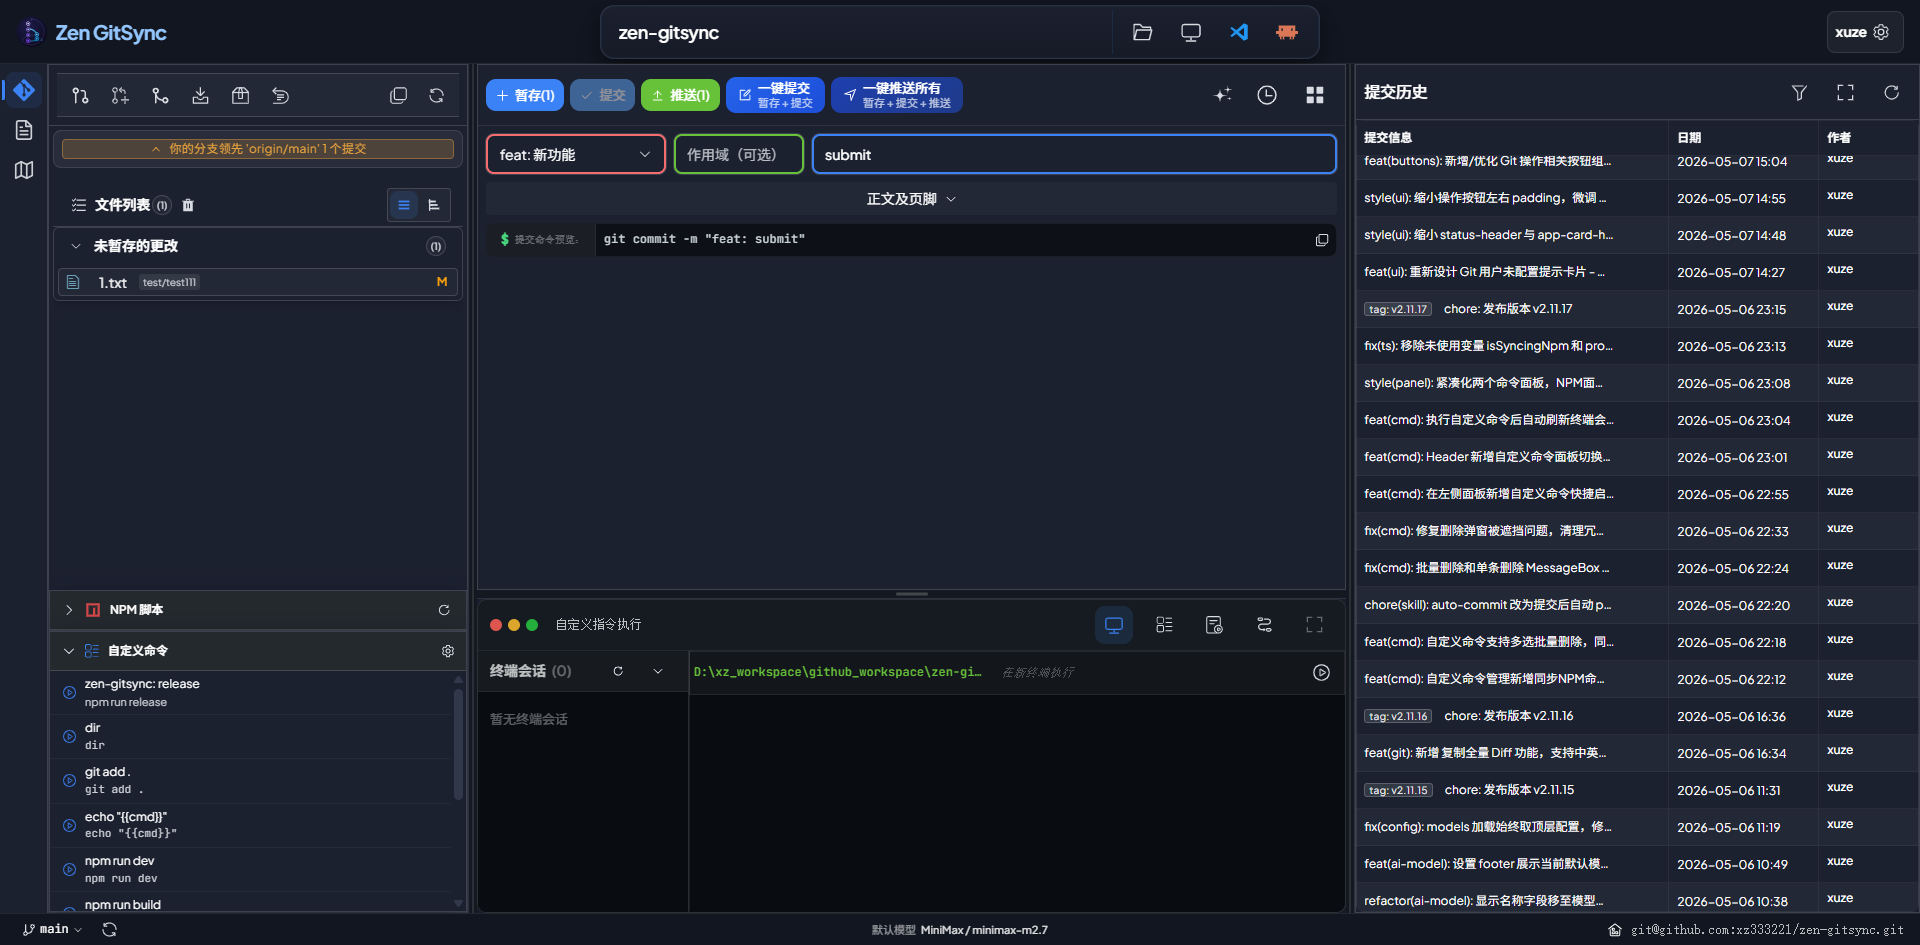1920x945 pixels.
Task: Expand the 正文及页脚 section
Action: [911, 199]
